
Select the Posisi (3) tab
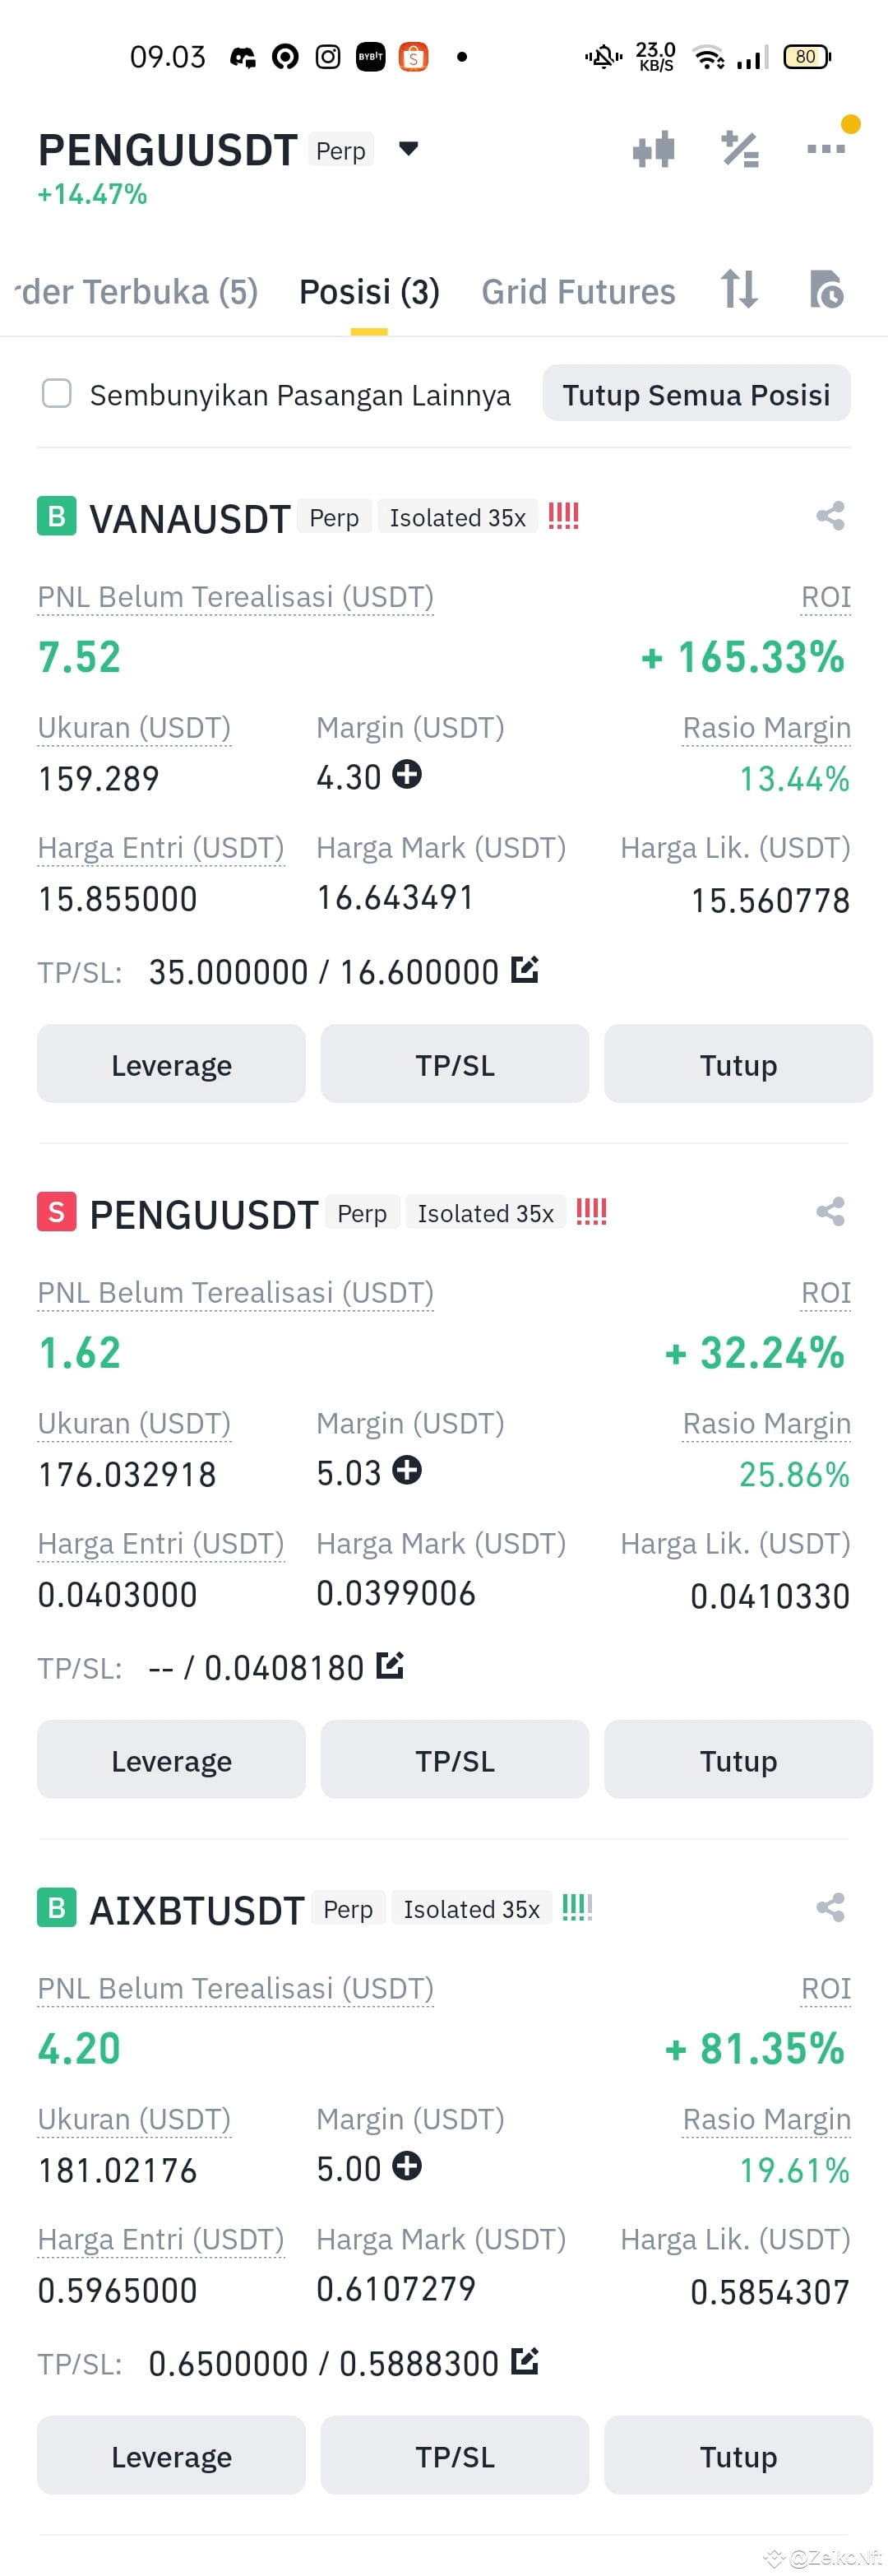(369, 292)
